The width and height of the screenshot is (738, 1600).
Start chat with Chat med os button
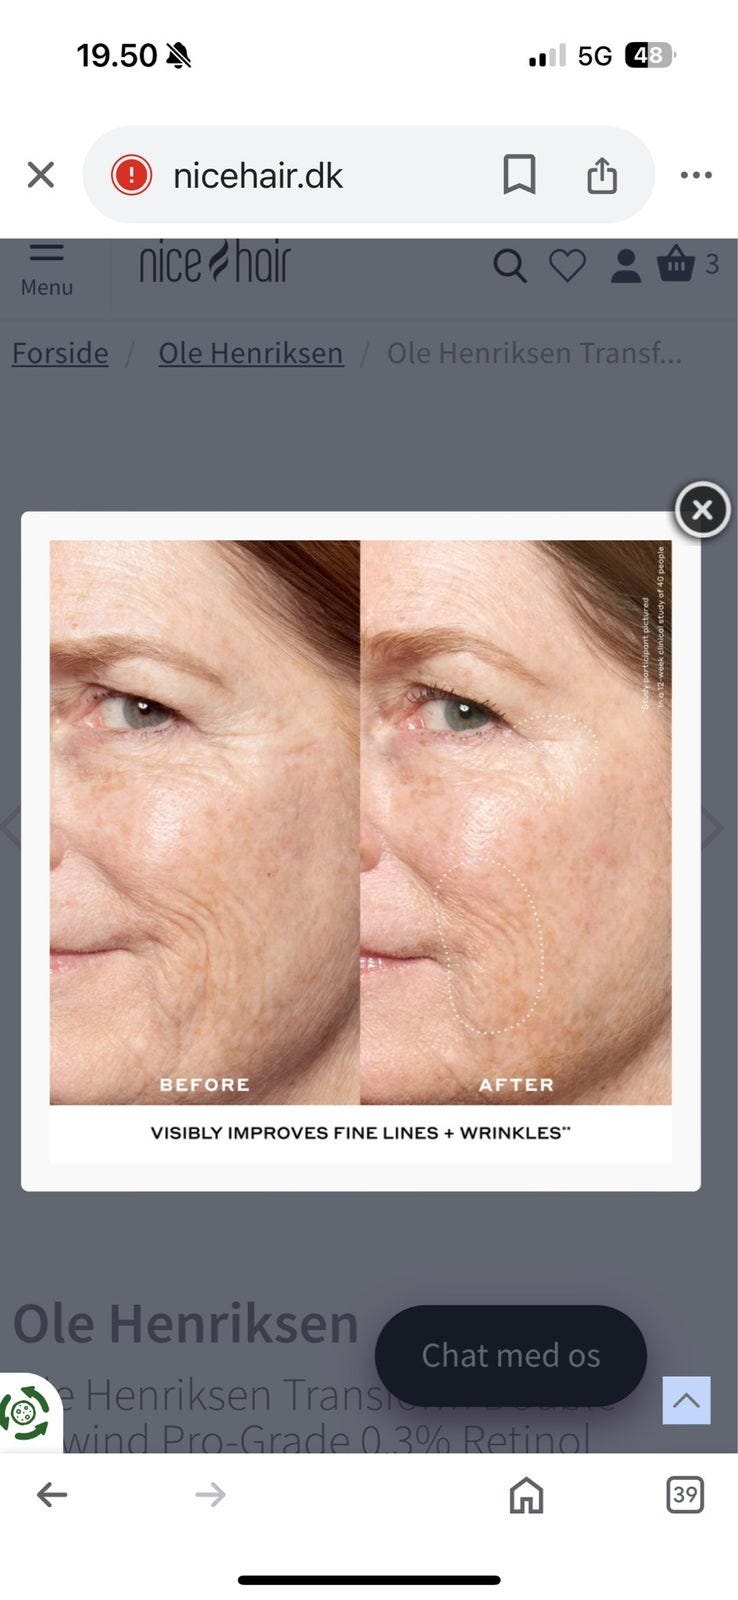tap(511, 1355)
